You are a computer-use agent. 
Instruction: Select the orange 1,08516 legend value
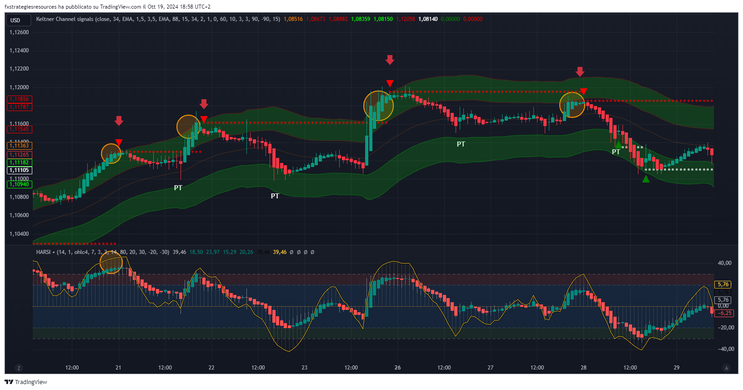(x=293, y=19)
